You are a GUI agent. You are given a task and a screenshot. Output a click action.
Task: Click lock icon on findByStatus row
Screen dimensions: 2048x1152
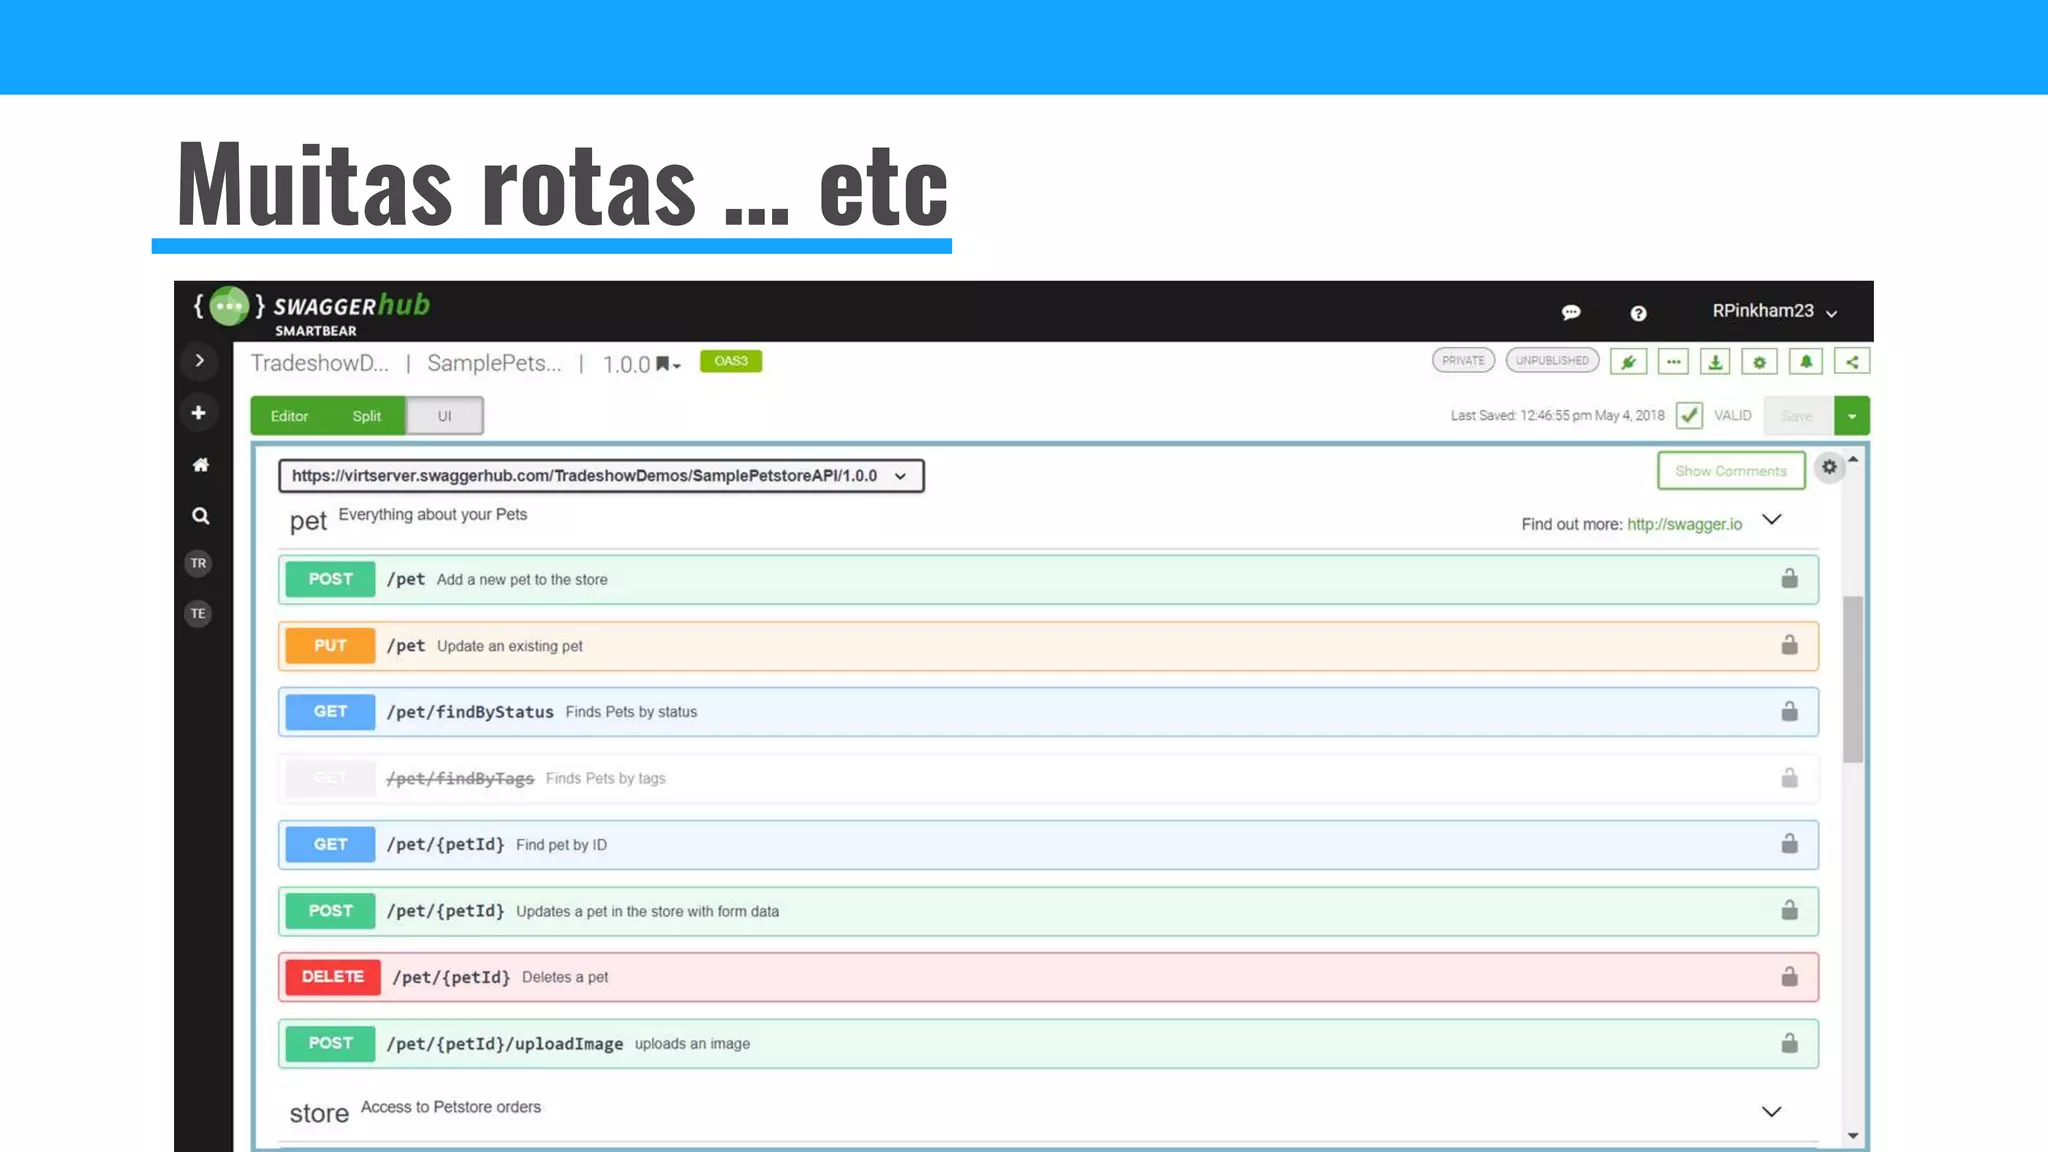1789,711
